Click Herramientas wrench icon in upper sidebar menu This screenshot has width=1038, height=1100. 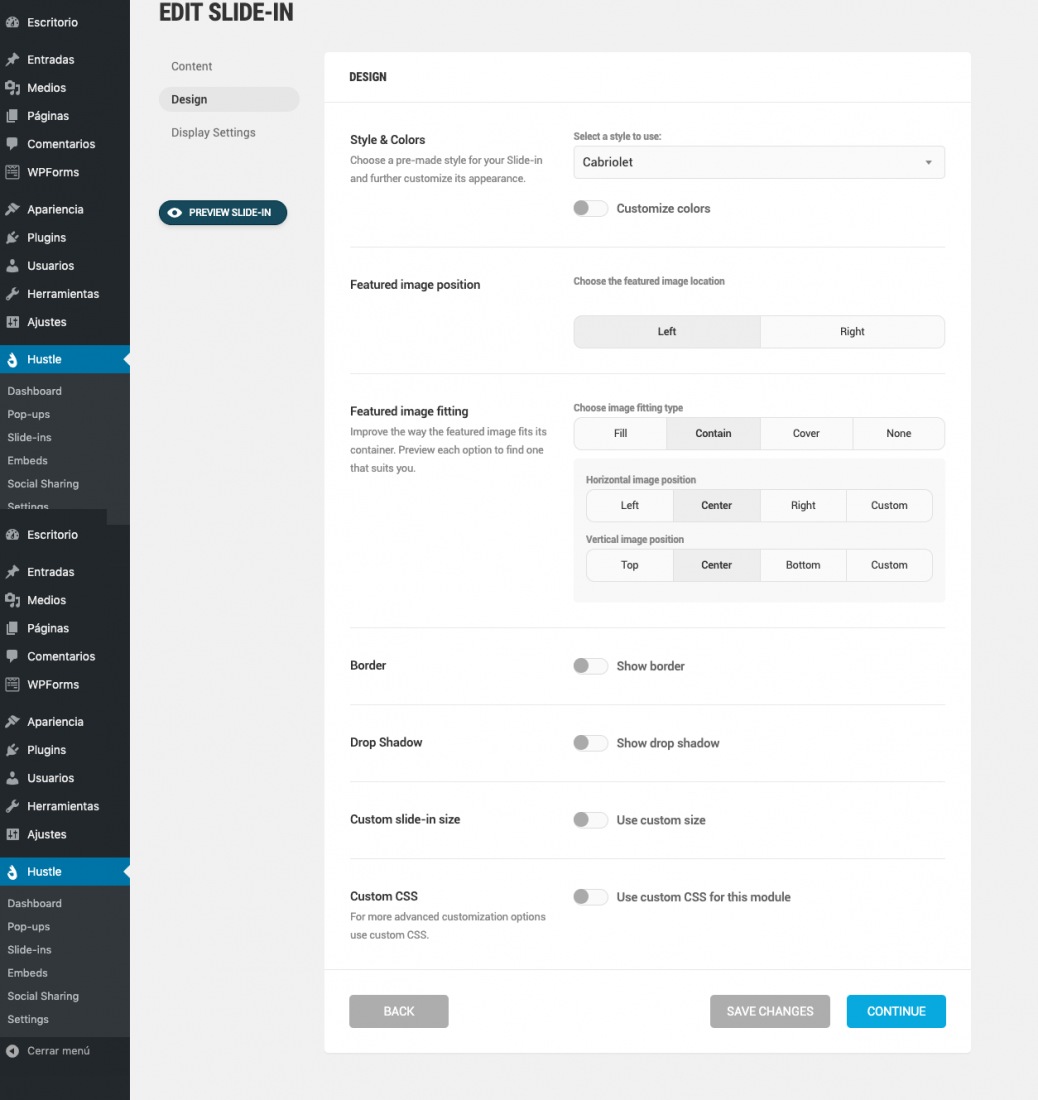click(x=12, y=293)
